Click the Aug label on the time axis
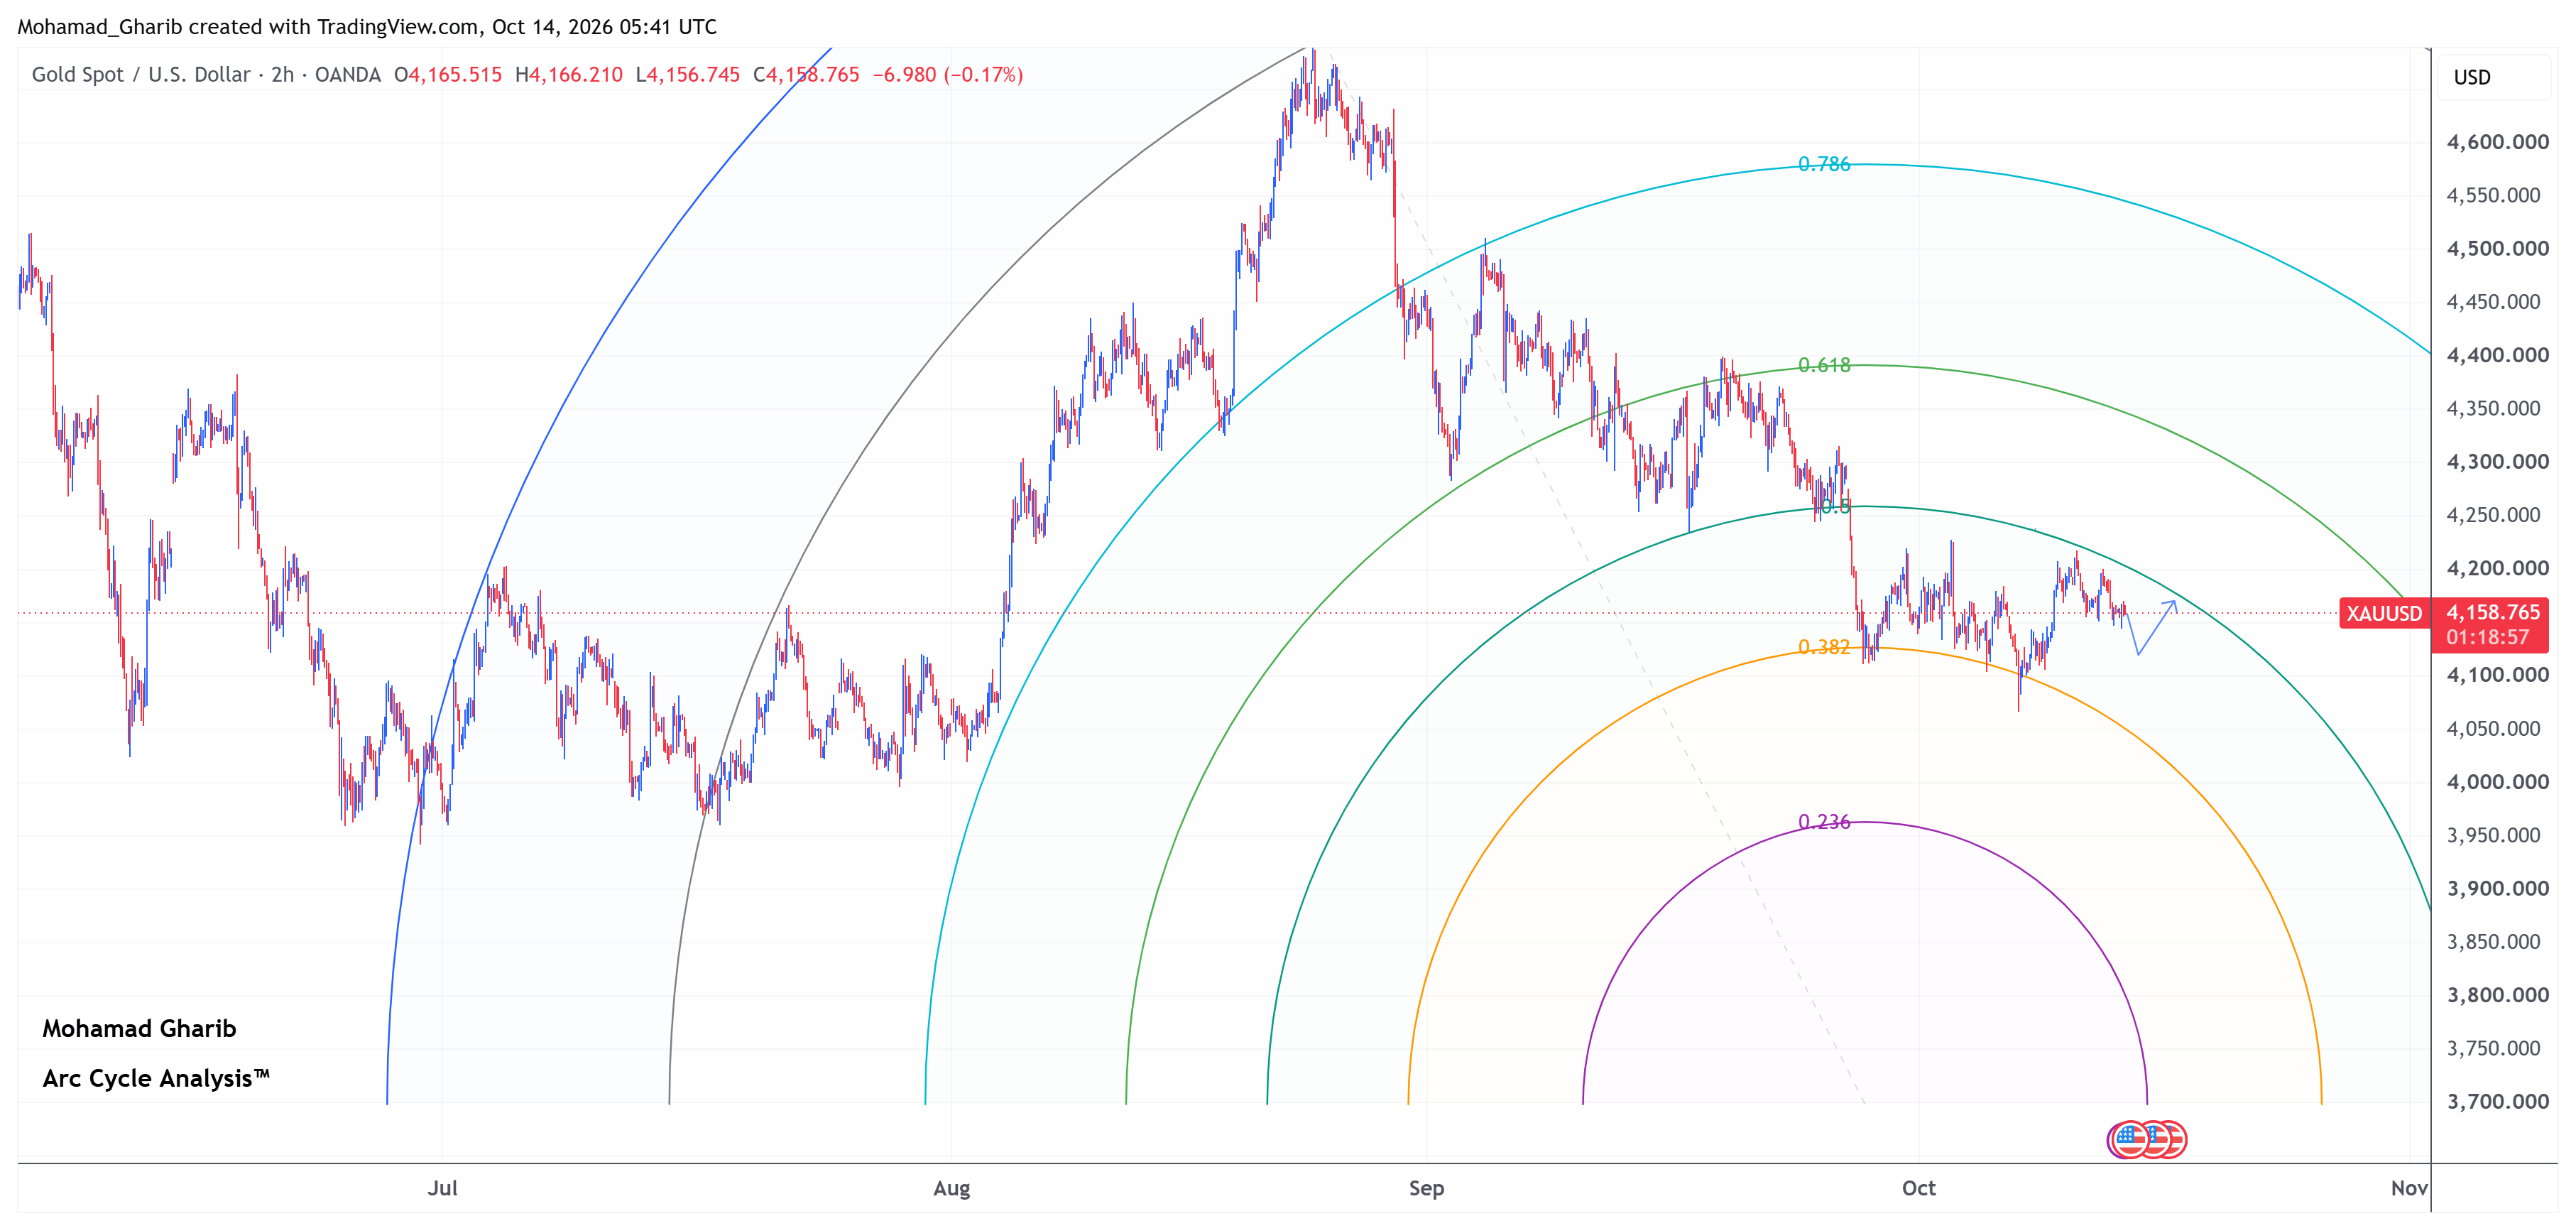The height and width of the screenshot is (1221, 2576). coord(951,1188)
